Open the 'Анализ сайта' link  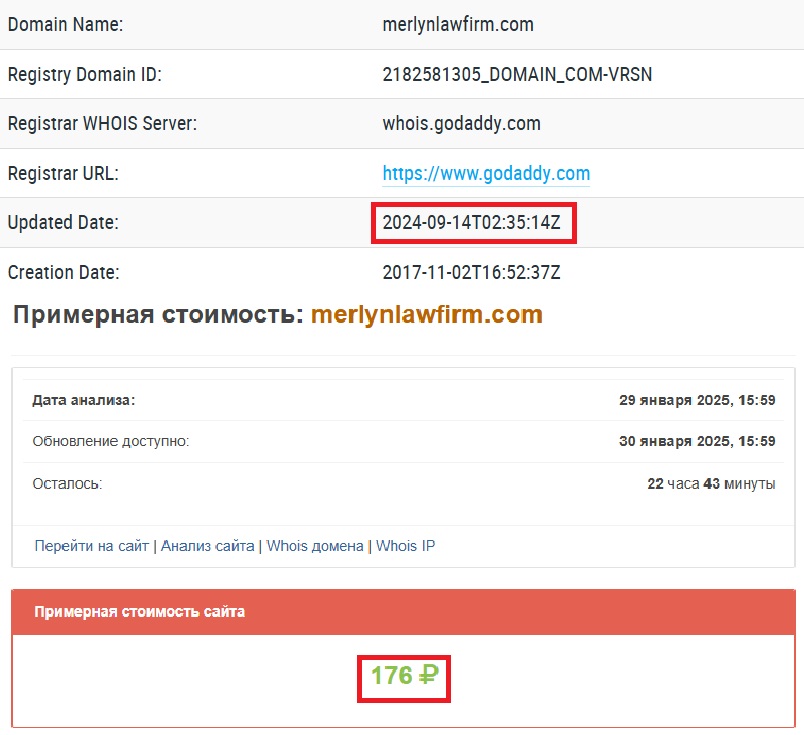click(x=207, y=546)
